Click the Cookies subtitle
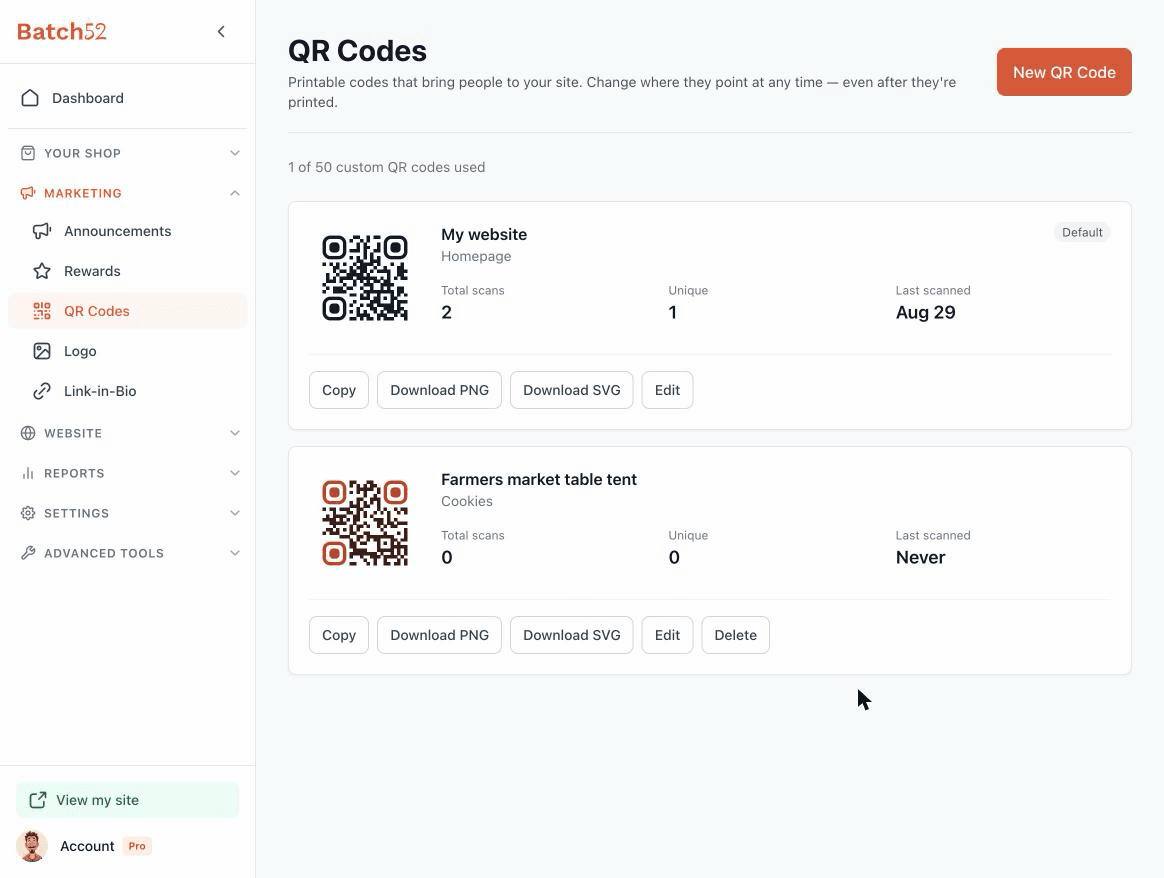1164x878 pixels. [467, 501]
